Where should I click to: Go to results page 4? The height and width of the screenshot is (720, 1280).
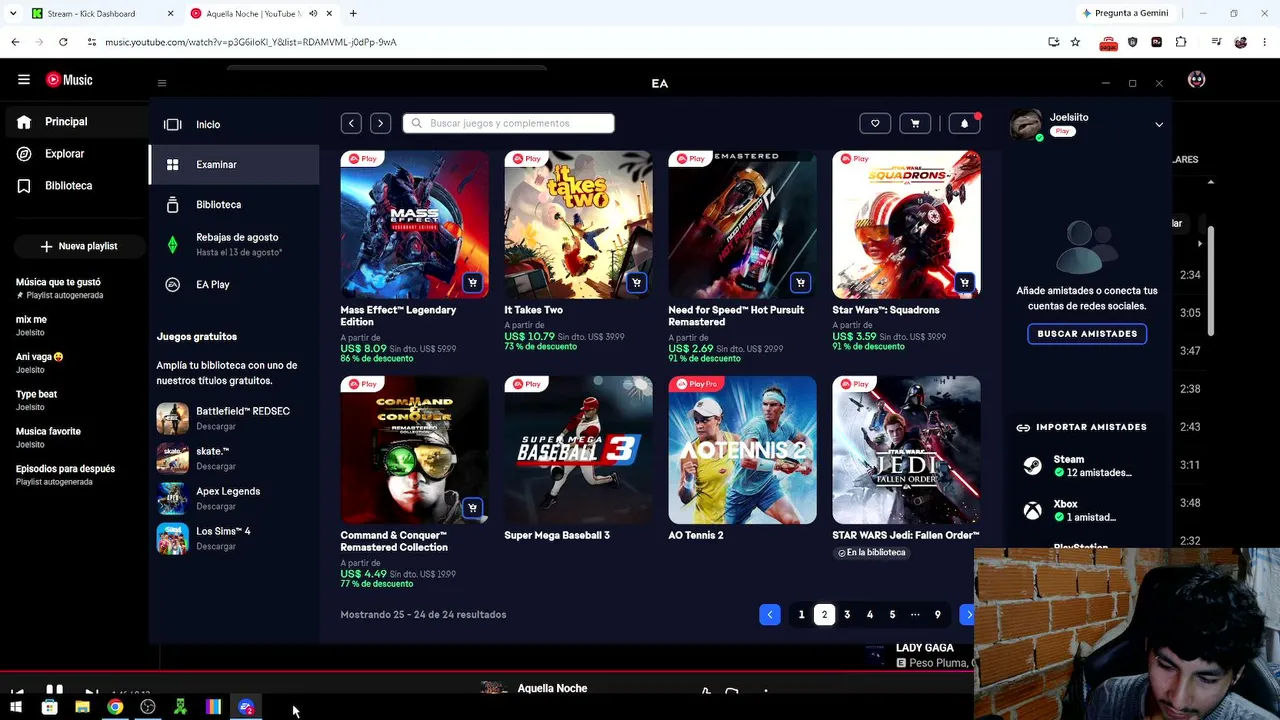click(870, 614)
